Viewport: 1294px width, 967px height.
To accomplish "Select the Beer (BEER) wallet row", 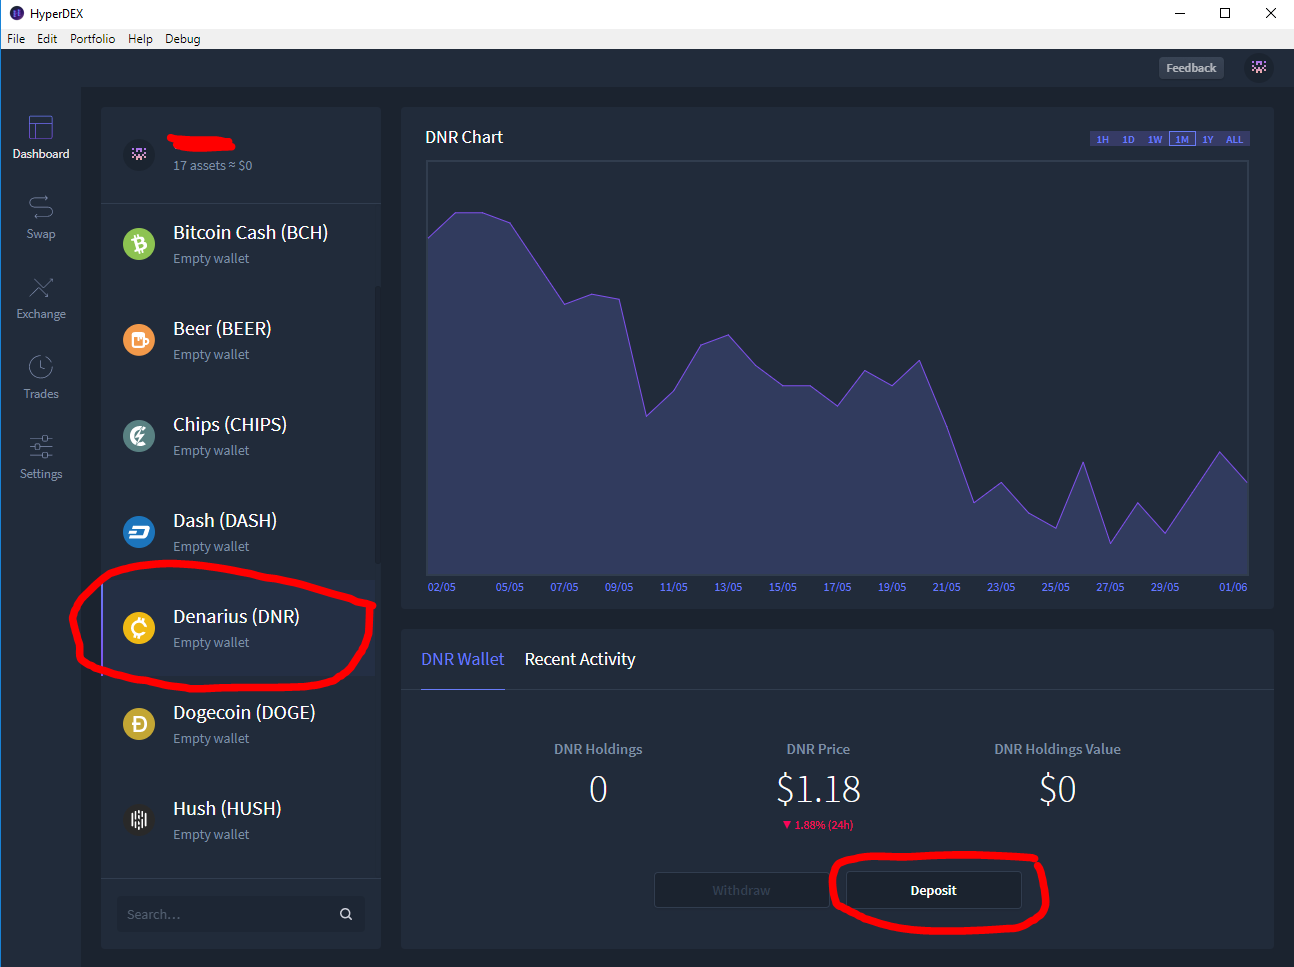I will [x=239, y=340].
